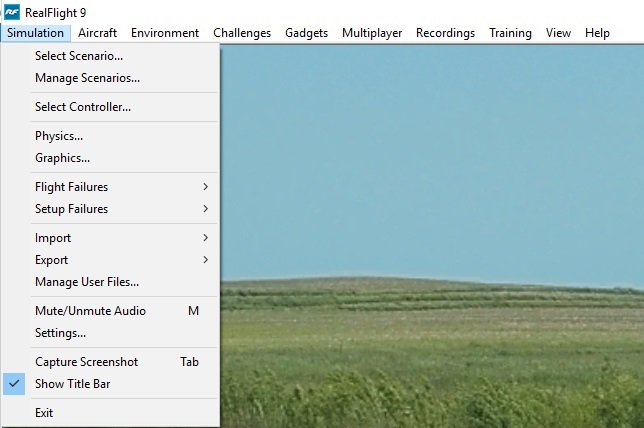Select Capture Screenshot menu entry
Image resolution: width=644 pixels, height=428 pixels.
coord(86,362)
